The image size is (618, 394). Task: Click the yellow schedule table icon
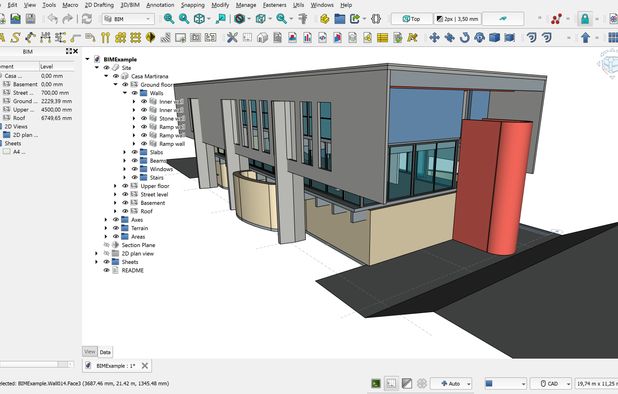click(382, 37)
